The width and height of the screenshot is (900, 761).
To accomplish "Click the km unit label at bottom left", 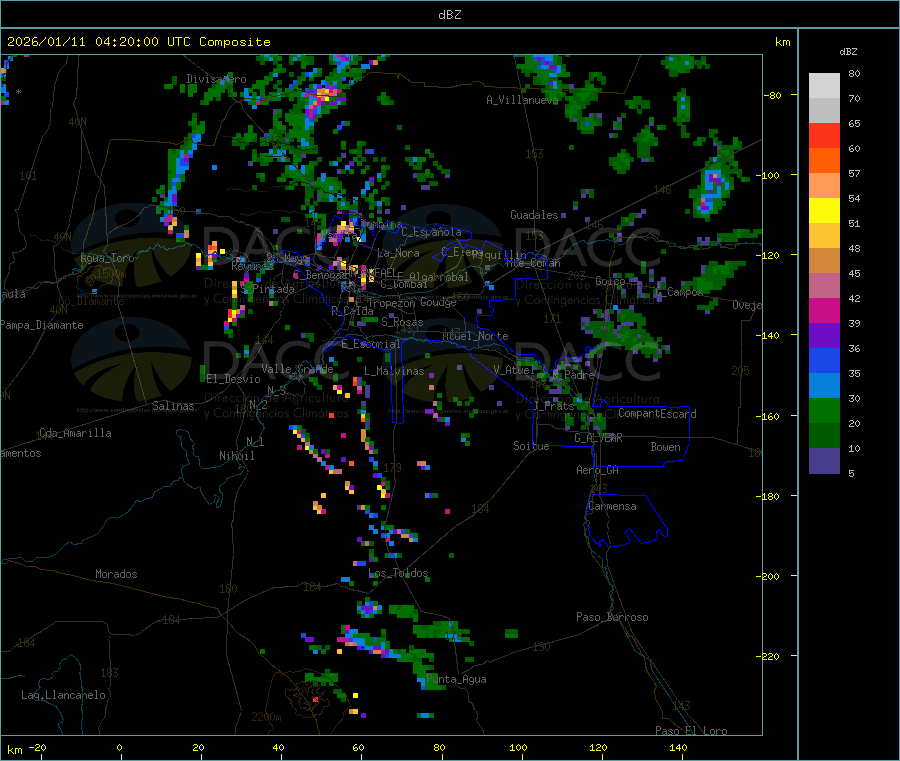I will pos(14,750).
